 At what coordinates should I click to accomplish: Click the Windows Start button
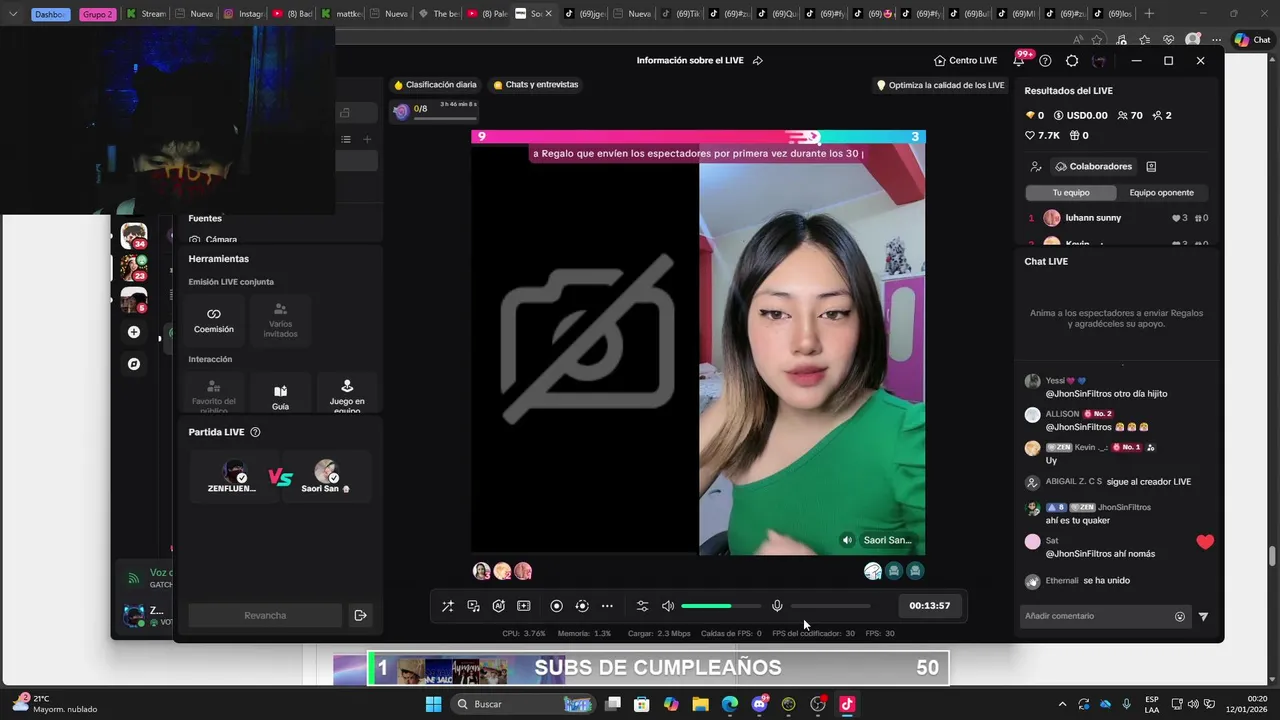click(x=433, y=704)
